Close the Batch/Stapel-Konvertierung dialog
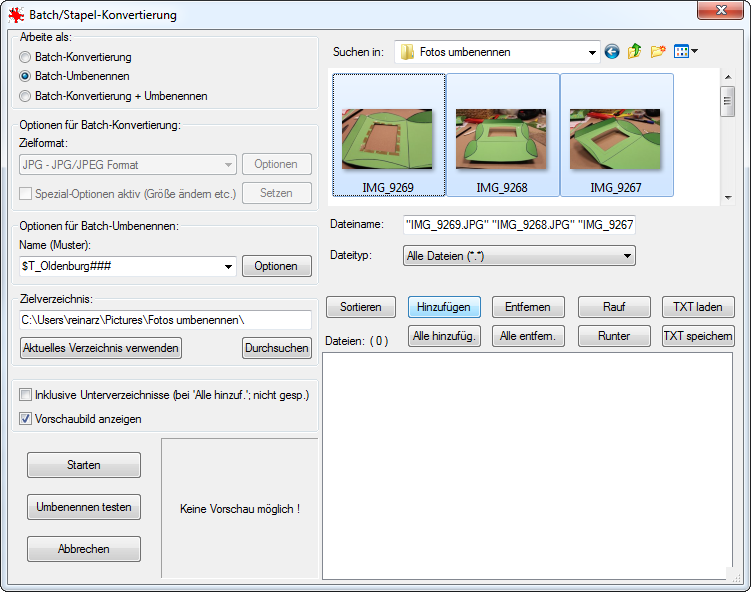 click(x=720, y=10)
